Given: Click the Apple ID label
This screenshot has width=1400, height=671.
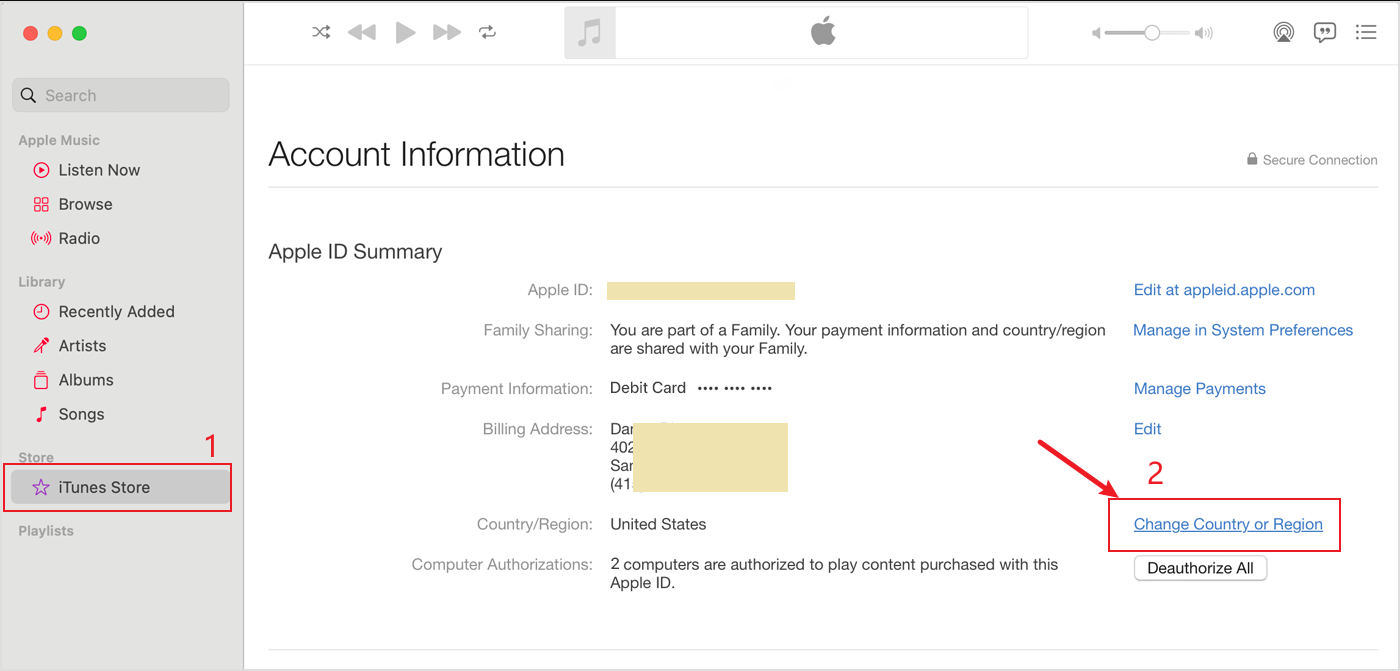Looking at the screenshot, I should [560, 290].
